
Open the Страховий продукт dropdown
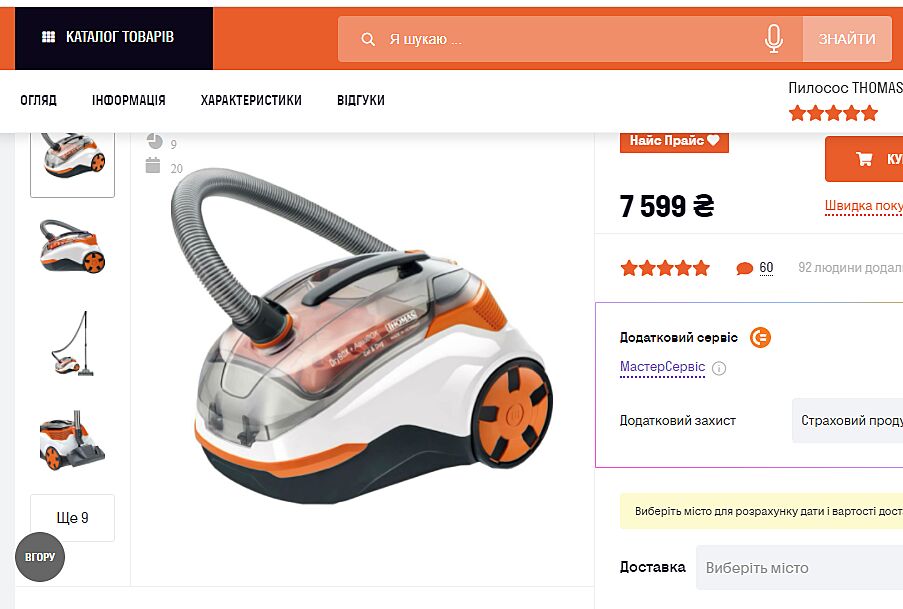(x=847, y=421)
